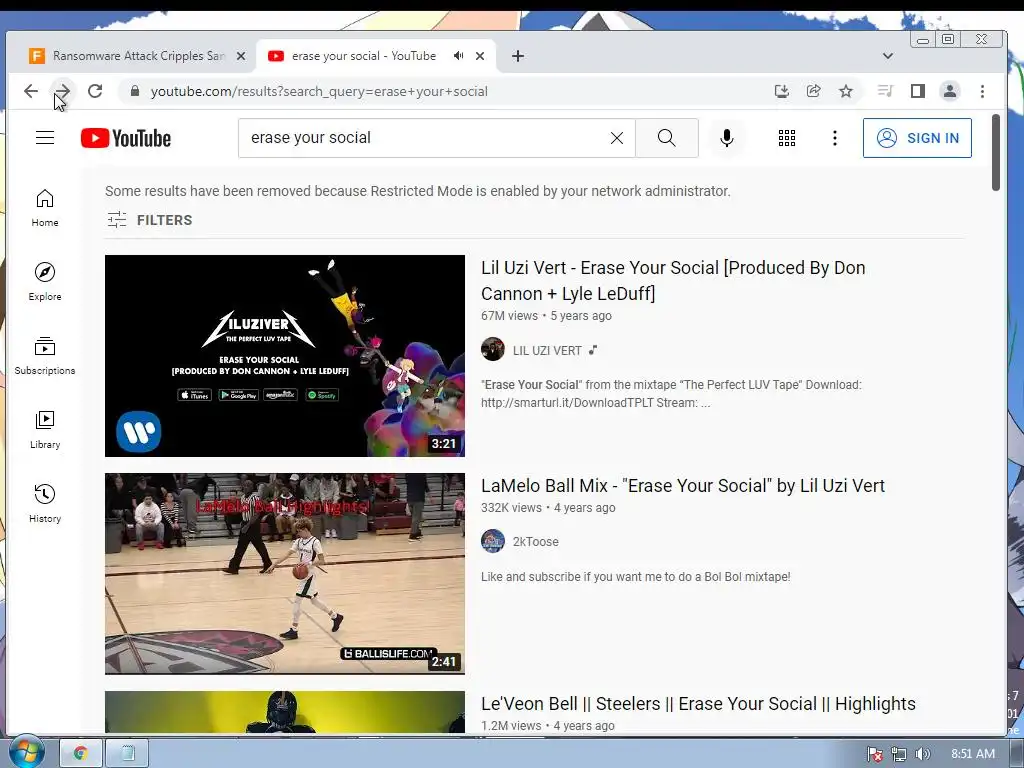
Task: Click LIL UZI VERT channel avatar
Action: pos(493,349)
